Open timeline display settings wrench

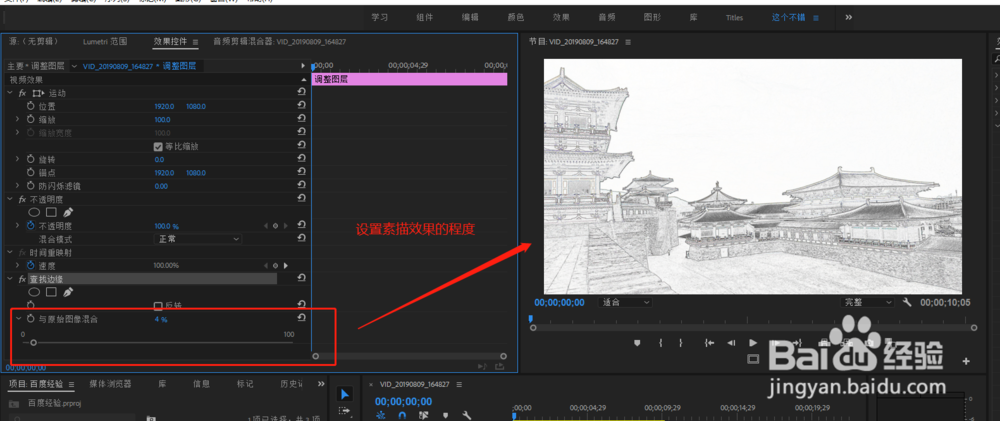(466, 415)
